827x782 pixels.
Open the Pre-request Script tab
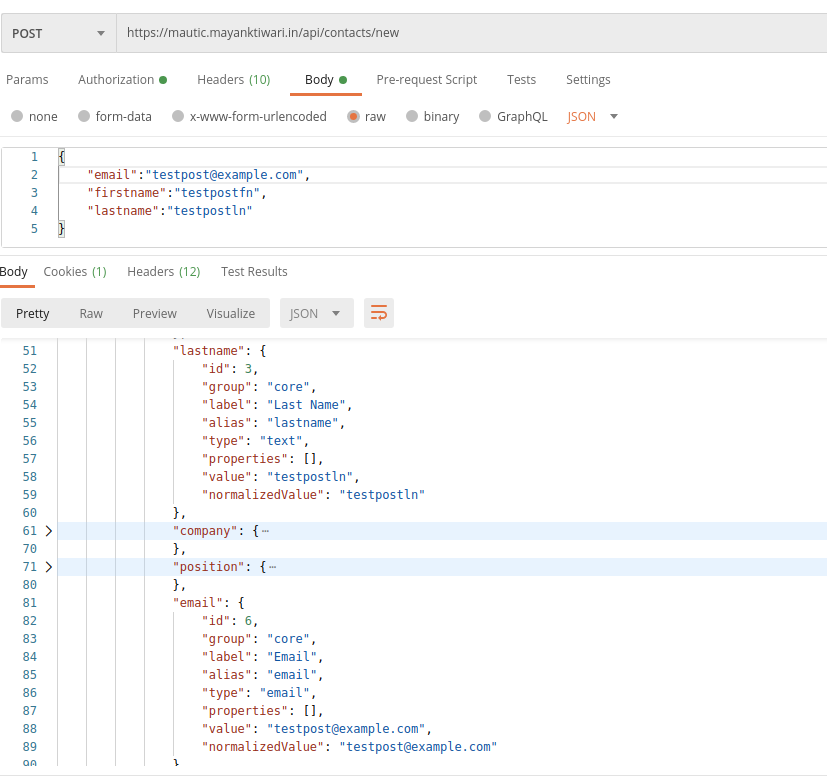427,80
